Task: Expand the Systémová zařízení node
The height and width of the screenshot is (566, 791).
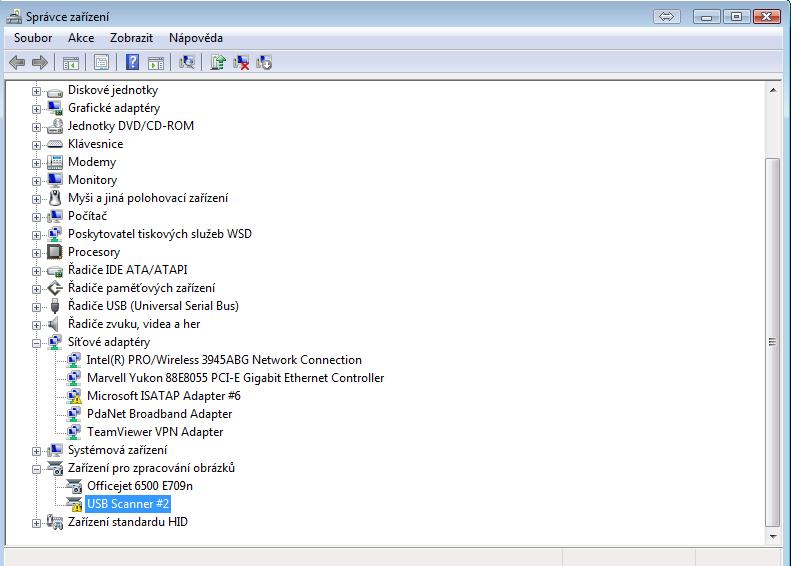Action: pyautogui.click(x=36, y=451)
